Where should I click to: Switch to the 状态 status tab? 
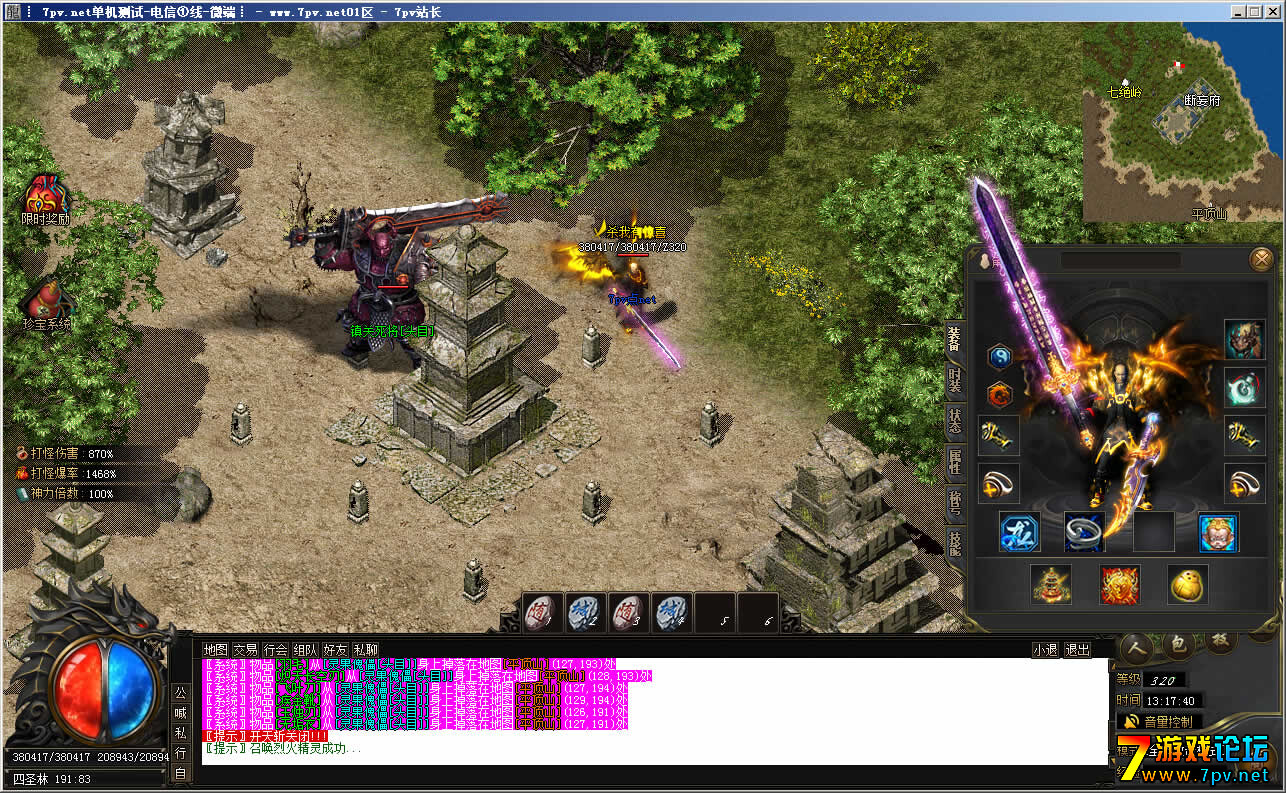955,421
